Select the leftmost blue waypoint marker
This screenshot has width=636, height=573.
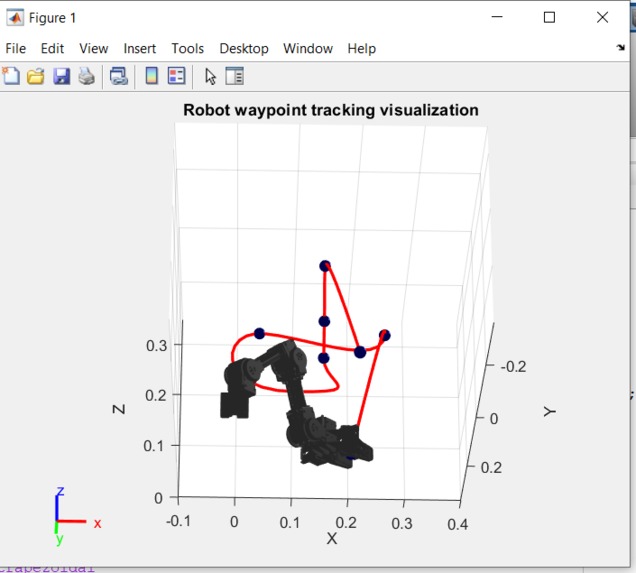(260, 334)
